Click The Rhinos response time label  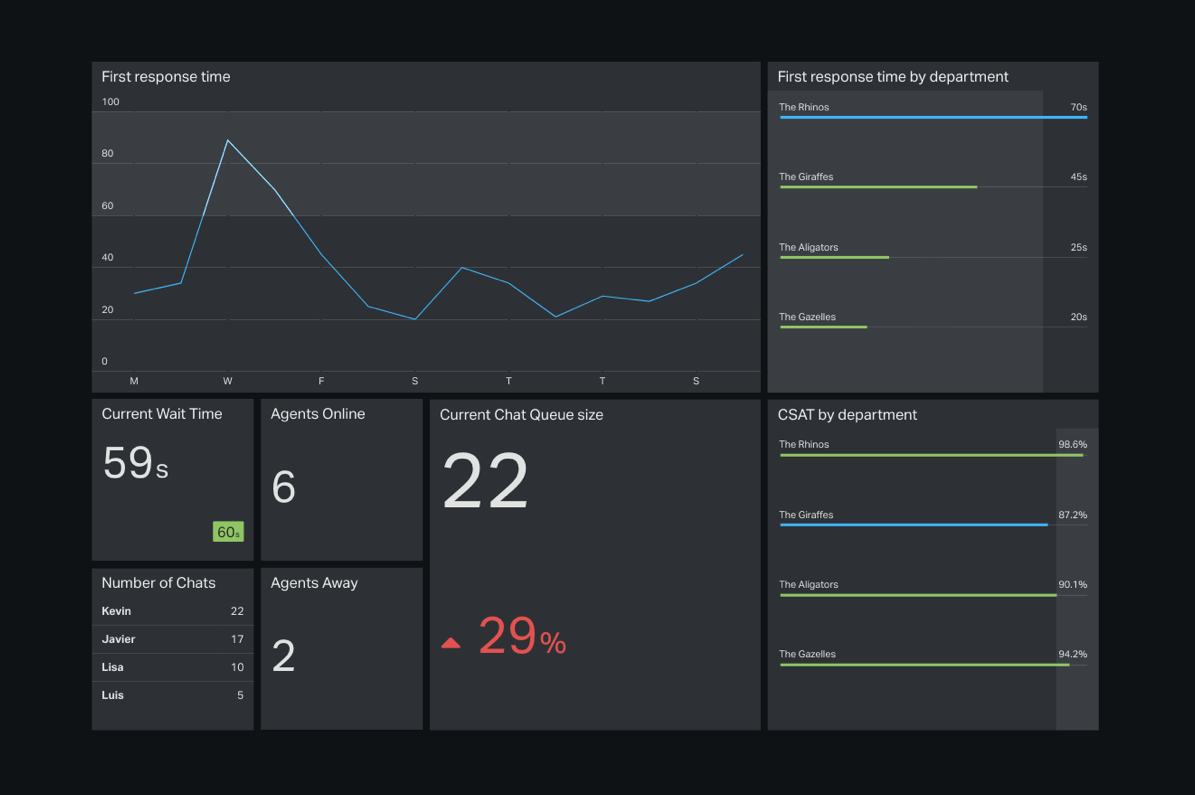pyautogui.click(x=804, y=107)
